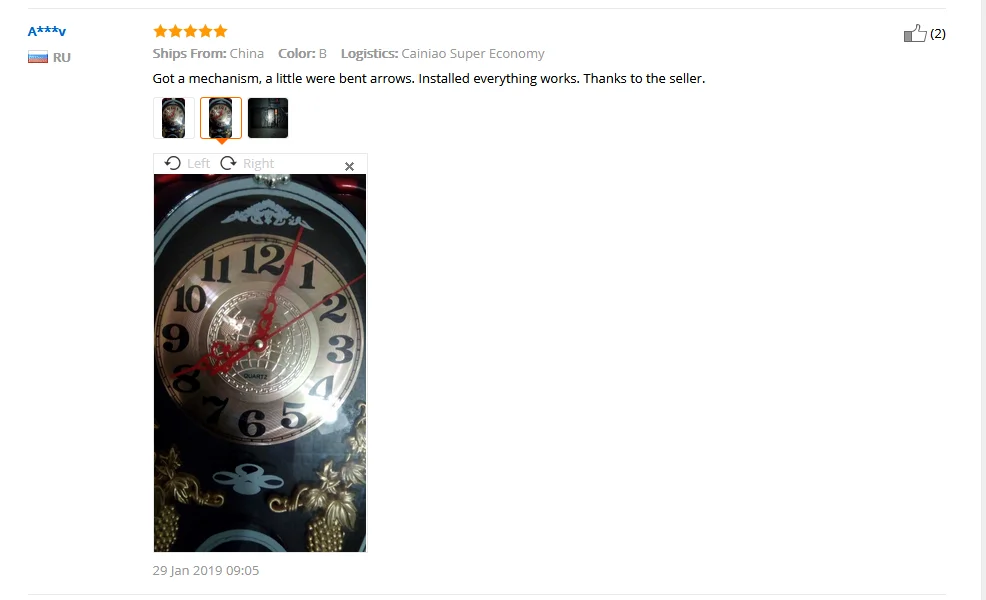Click the Ships From China label
Image resolution: width=986 pixels, height=600 pixels.
pyautogui.click(x=208, y=54)
